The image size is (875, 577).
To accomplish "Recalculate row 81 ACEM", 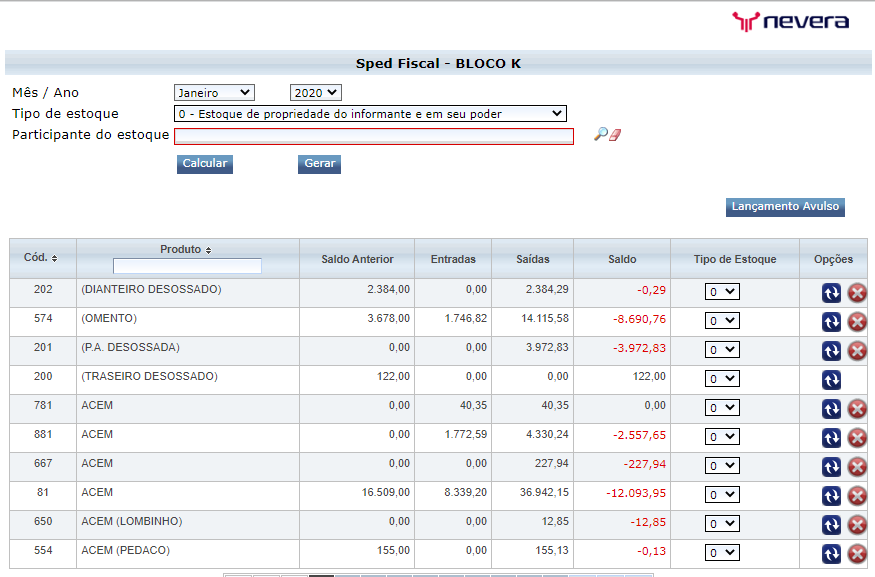I will click(x=831, y=496).
